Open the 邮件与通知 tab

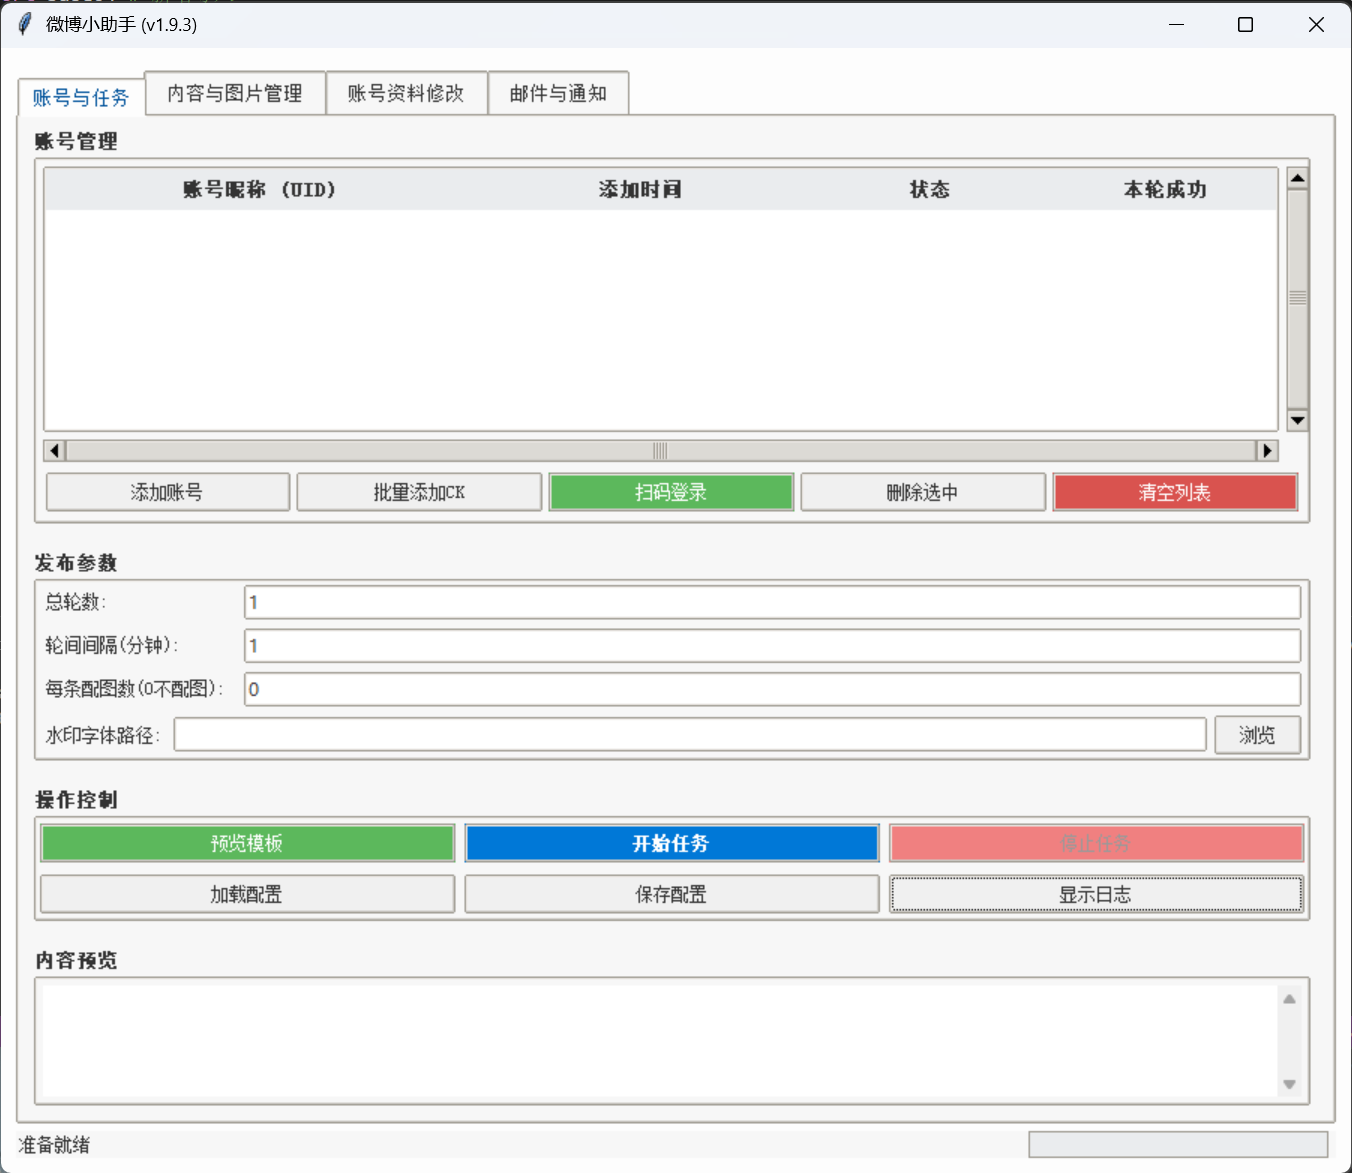pos(558,93)
